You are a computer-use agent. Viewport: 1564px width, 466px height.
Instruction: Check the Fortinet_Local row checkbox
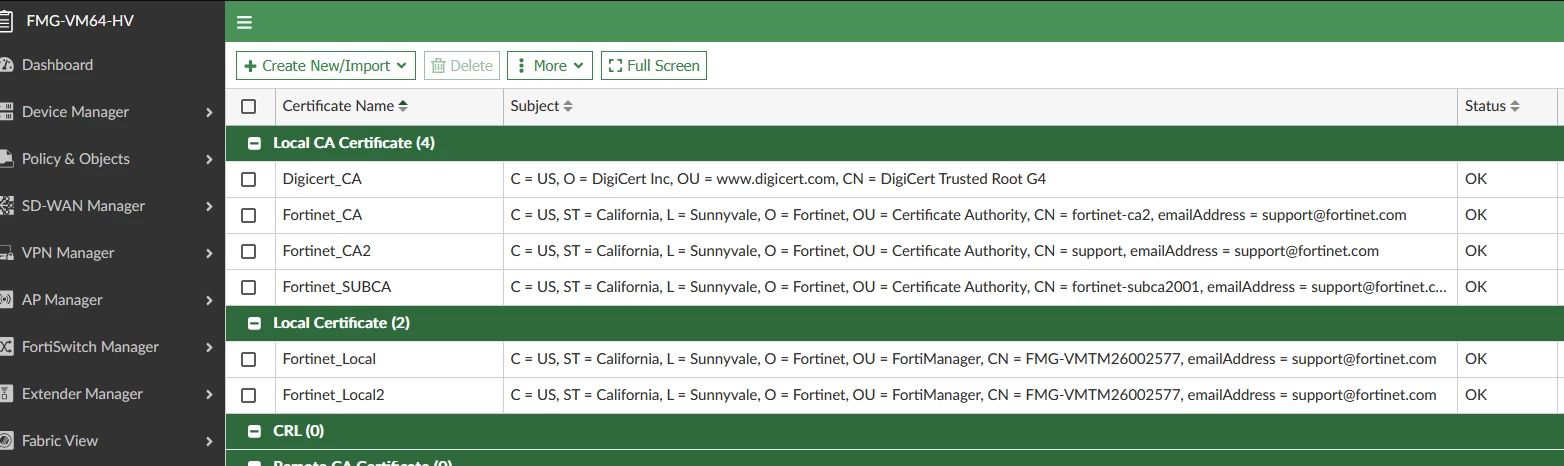(249, 359)
